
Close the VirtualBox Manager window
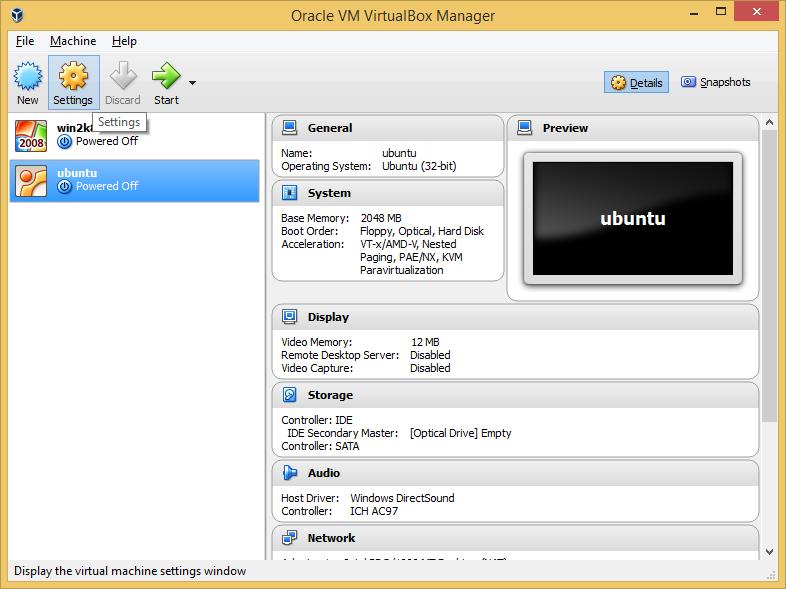[756, 12]
